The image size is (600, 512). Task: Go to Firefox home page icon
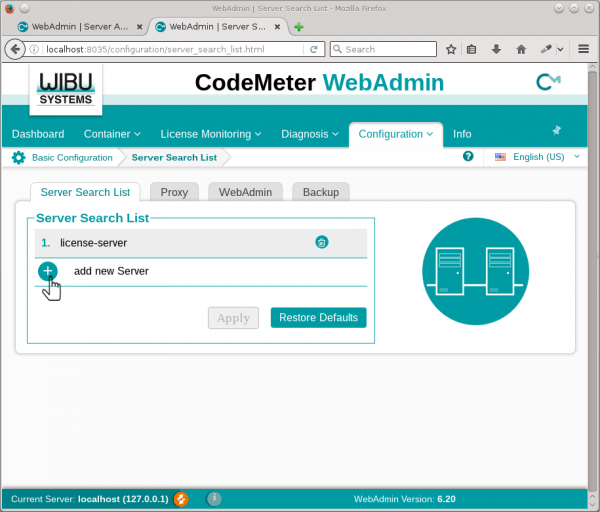521,49
